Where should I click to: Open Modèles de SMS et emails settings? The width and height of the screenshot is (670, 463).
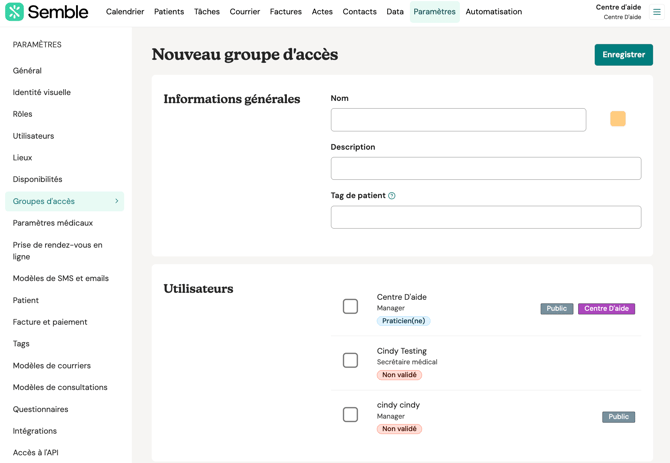click(60, 278)
